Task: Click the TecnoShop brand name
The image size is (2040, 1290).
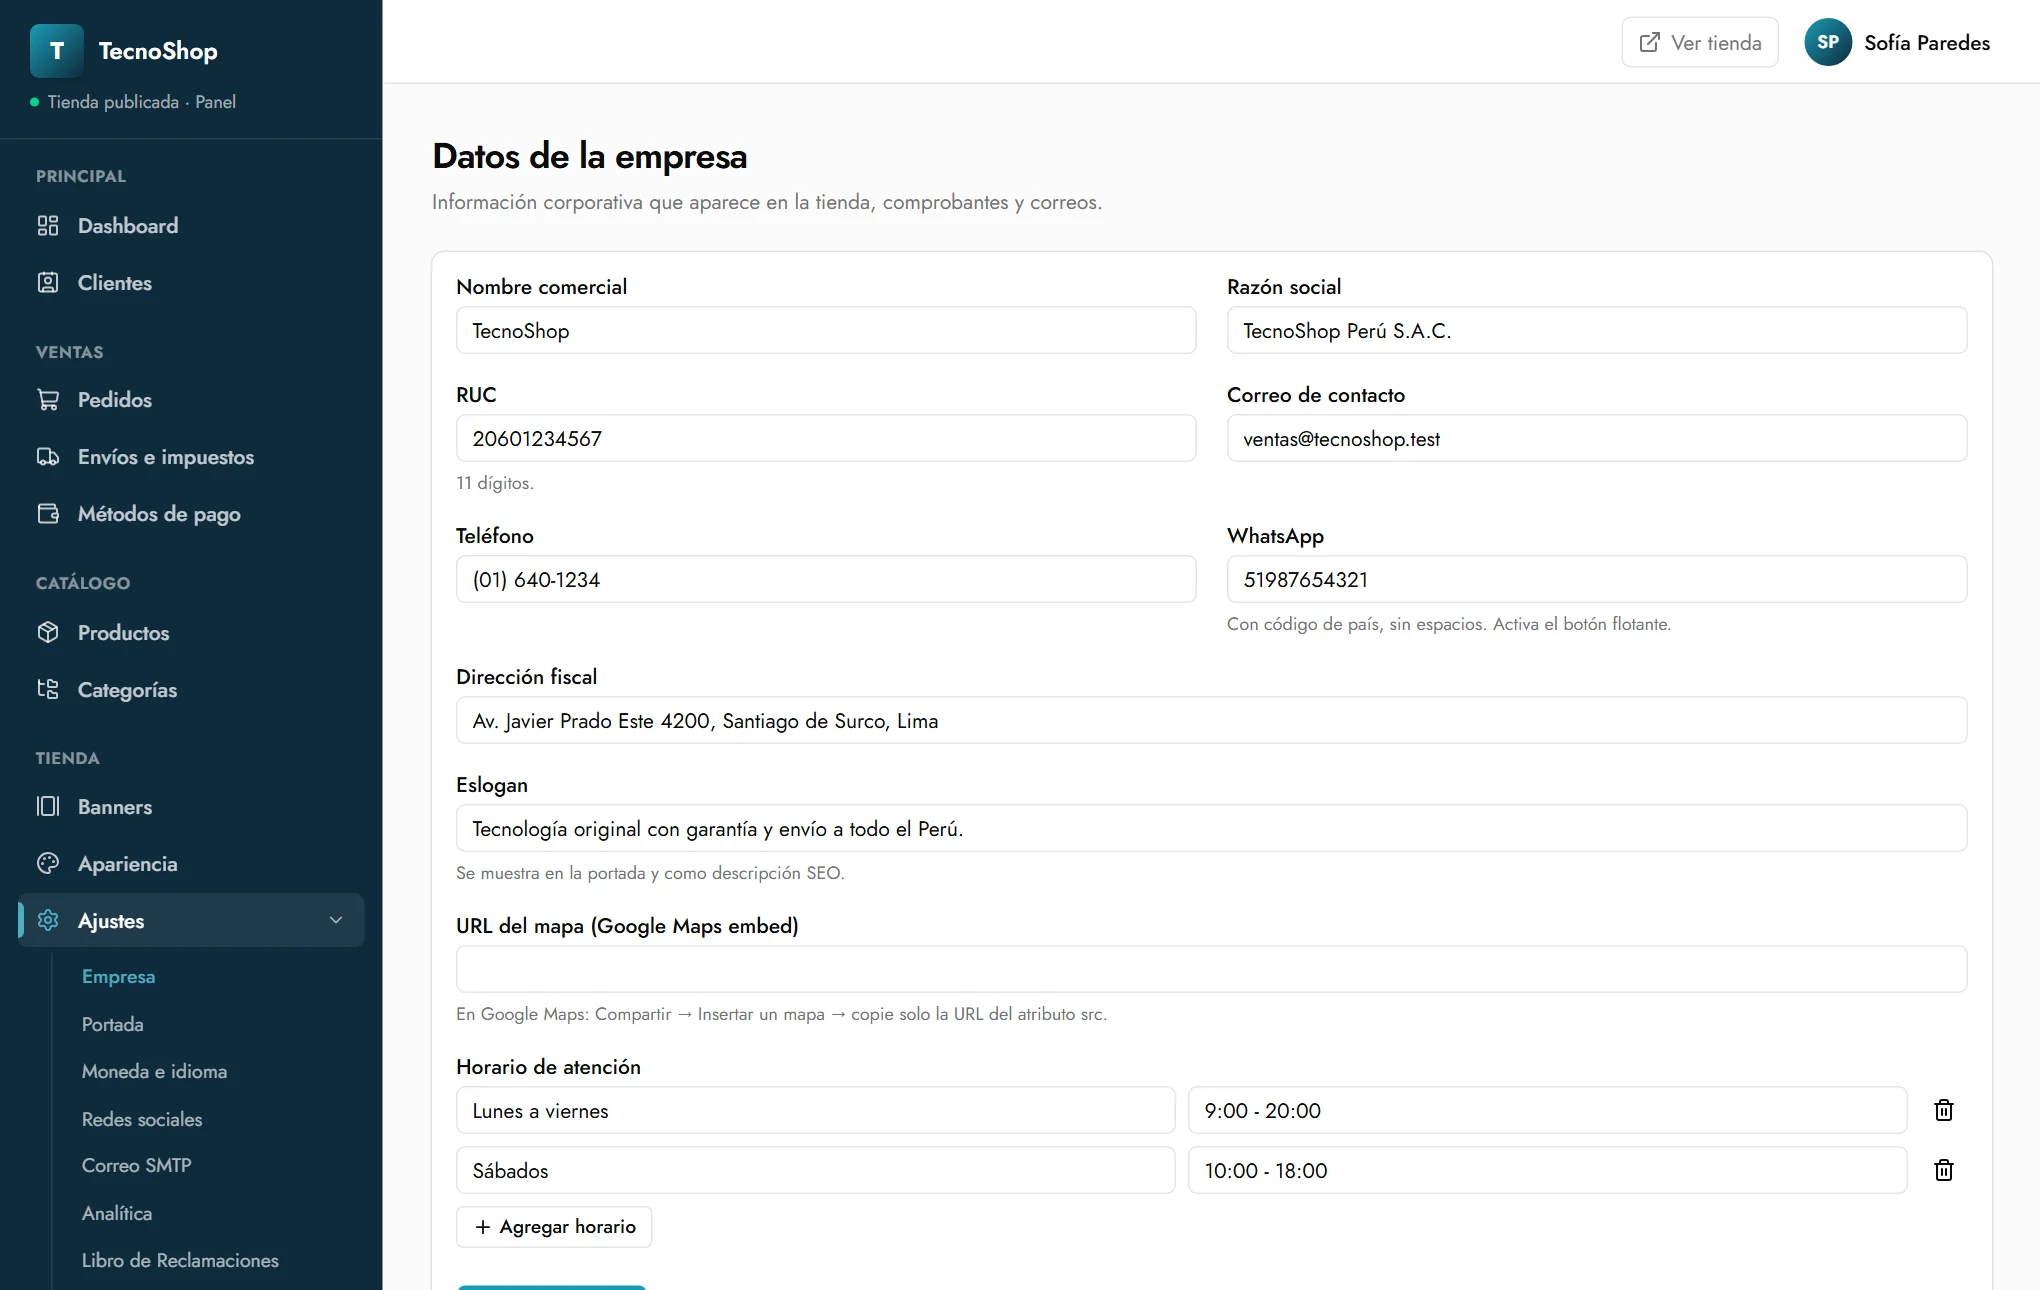Action: click(158, 51)
